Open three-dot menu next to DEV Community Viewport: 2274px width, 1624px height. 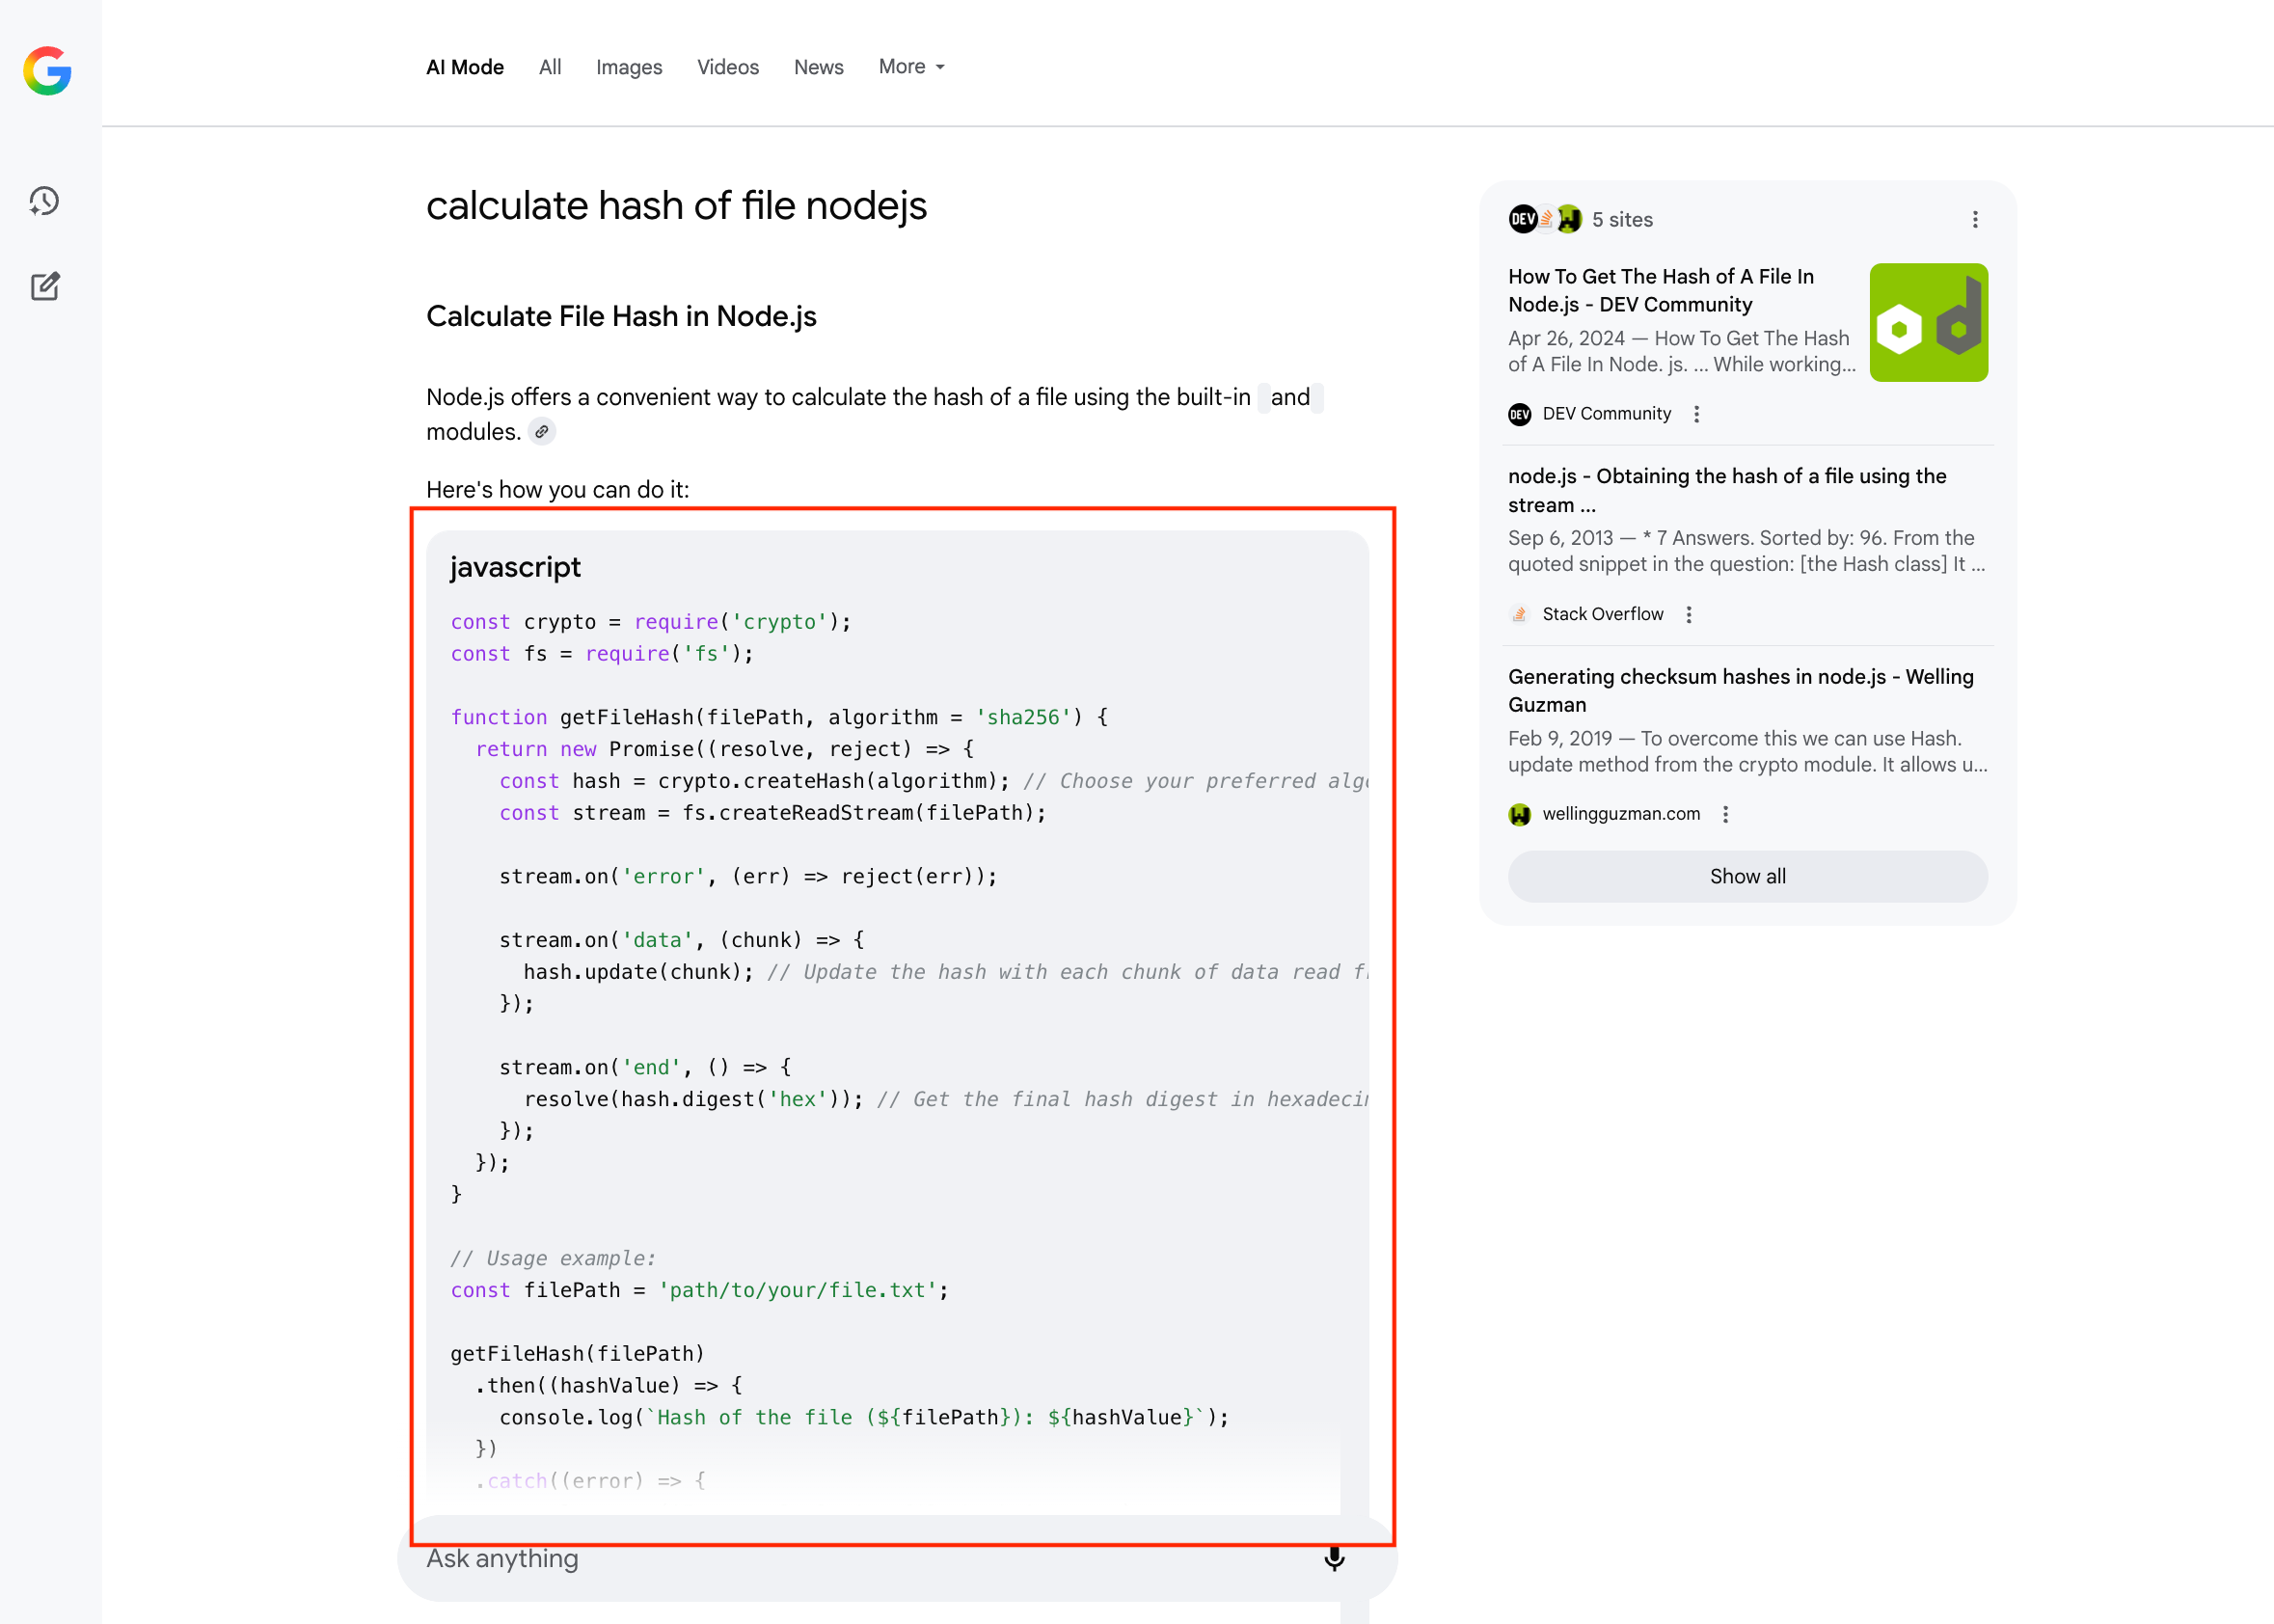tap(1696, 414)
